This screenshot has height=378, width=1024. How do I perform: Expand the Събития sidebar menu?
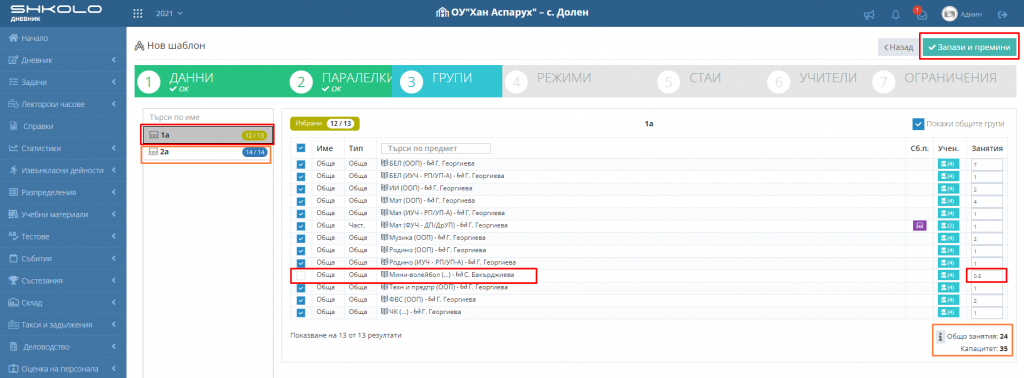tap(63, 259)
